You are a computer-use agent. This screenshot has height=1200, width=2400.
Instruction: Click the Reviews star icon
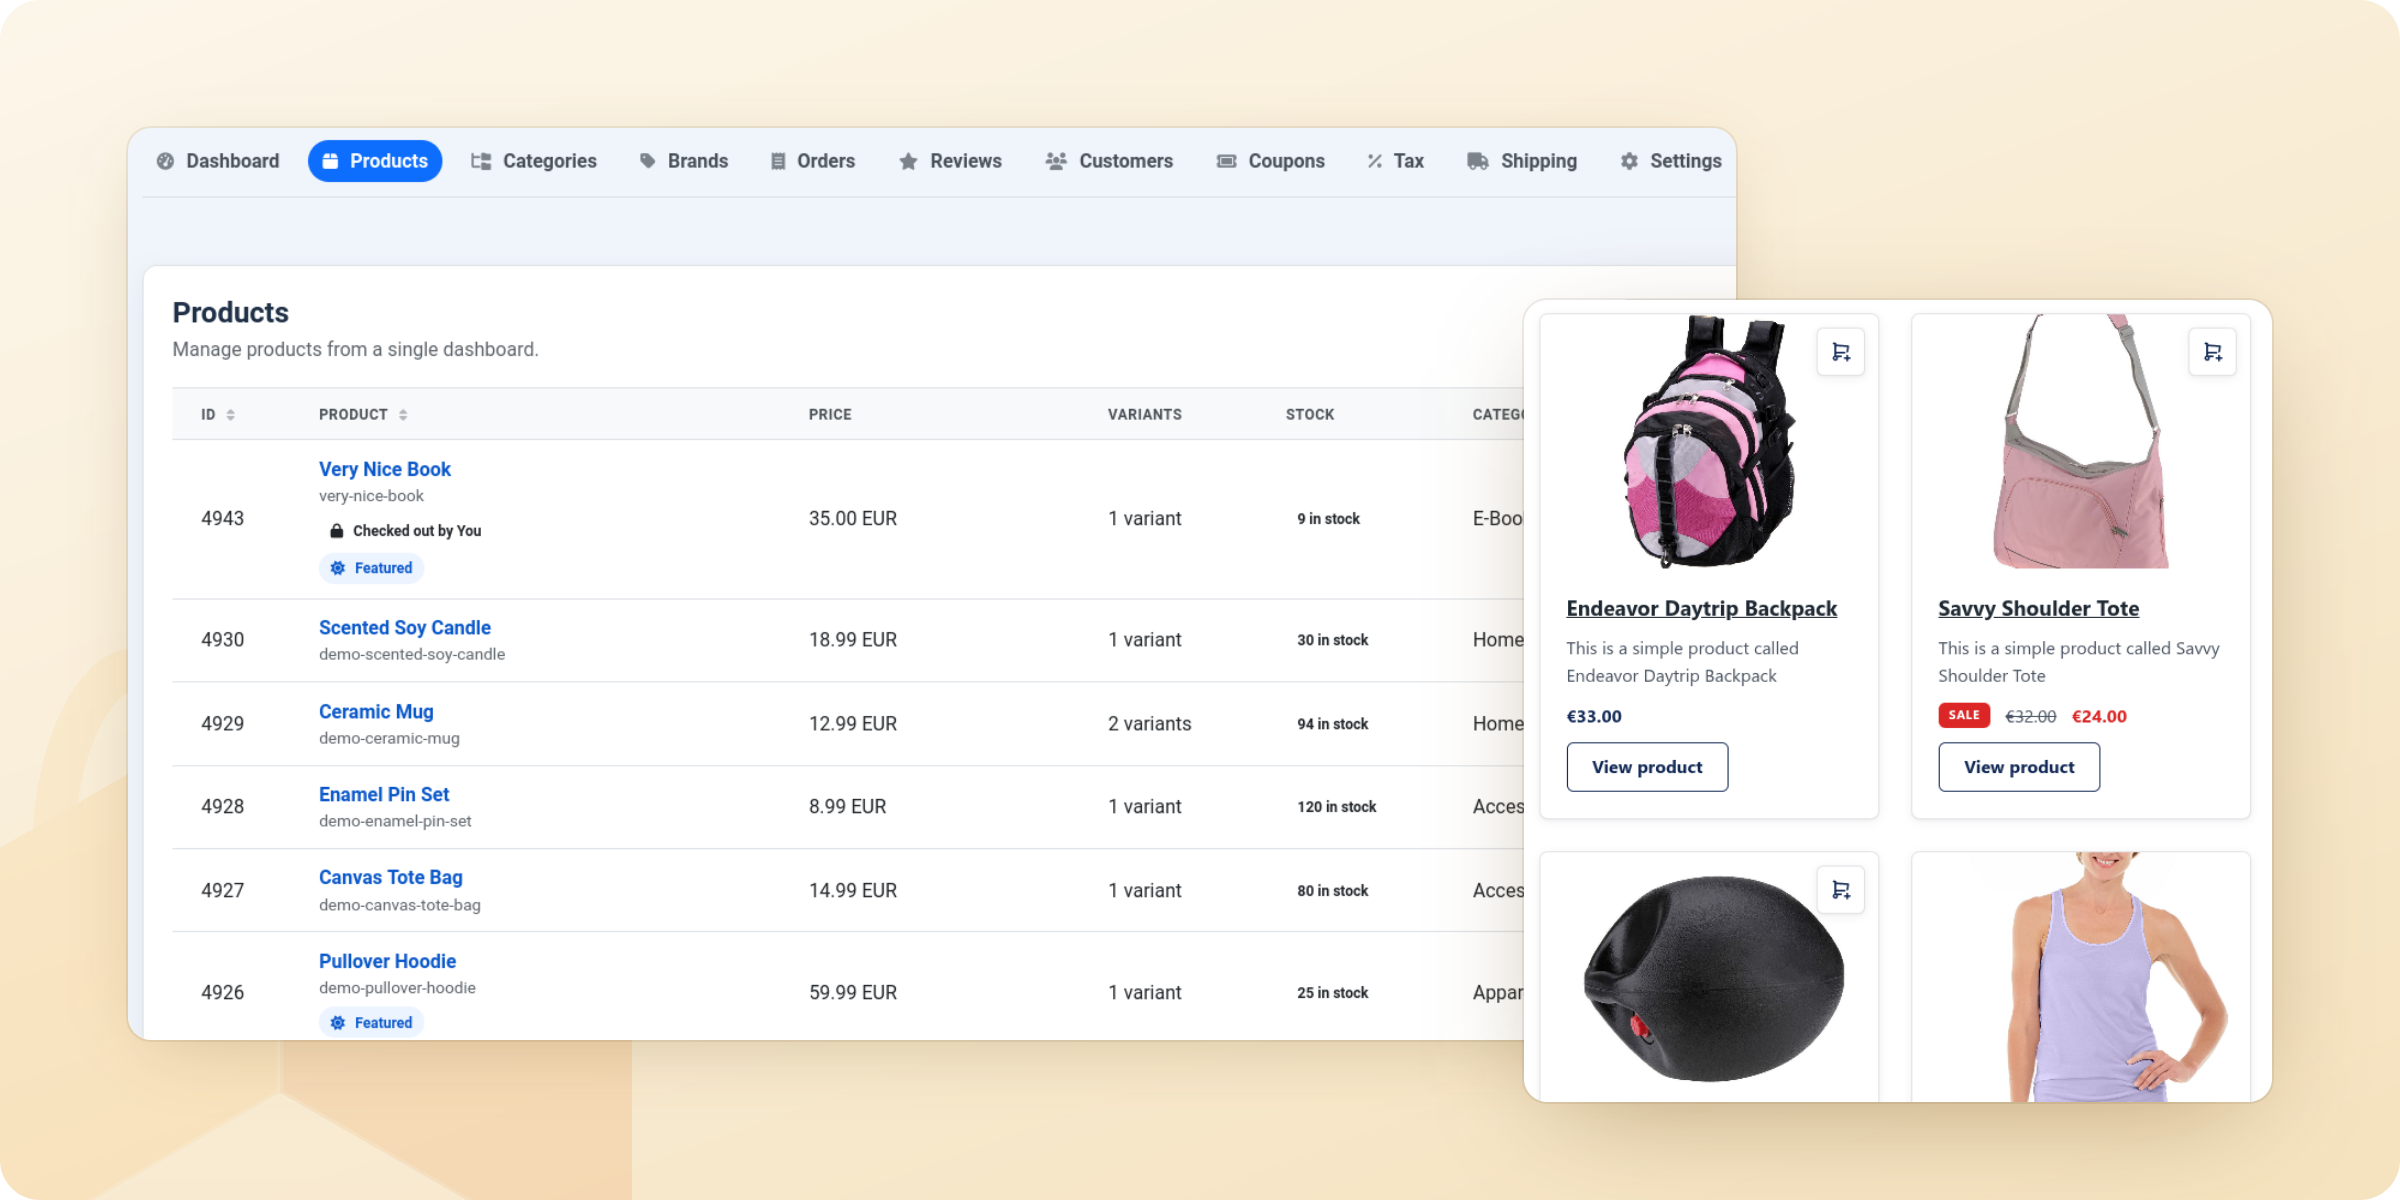908,161
